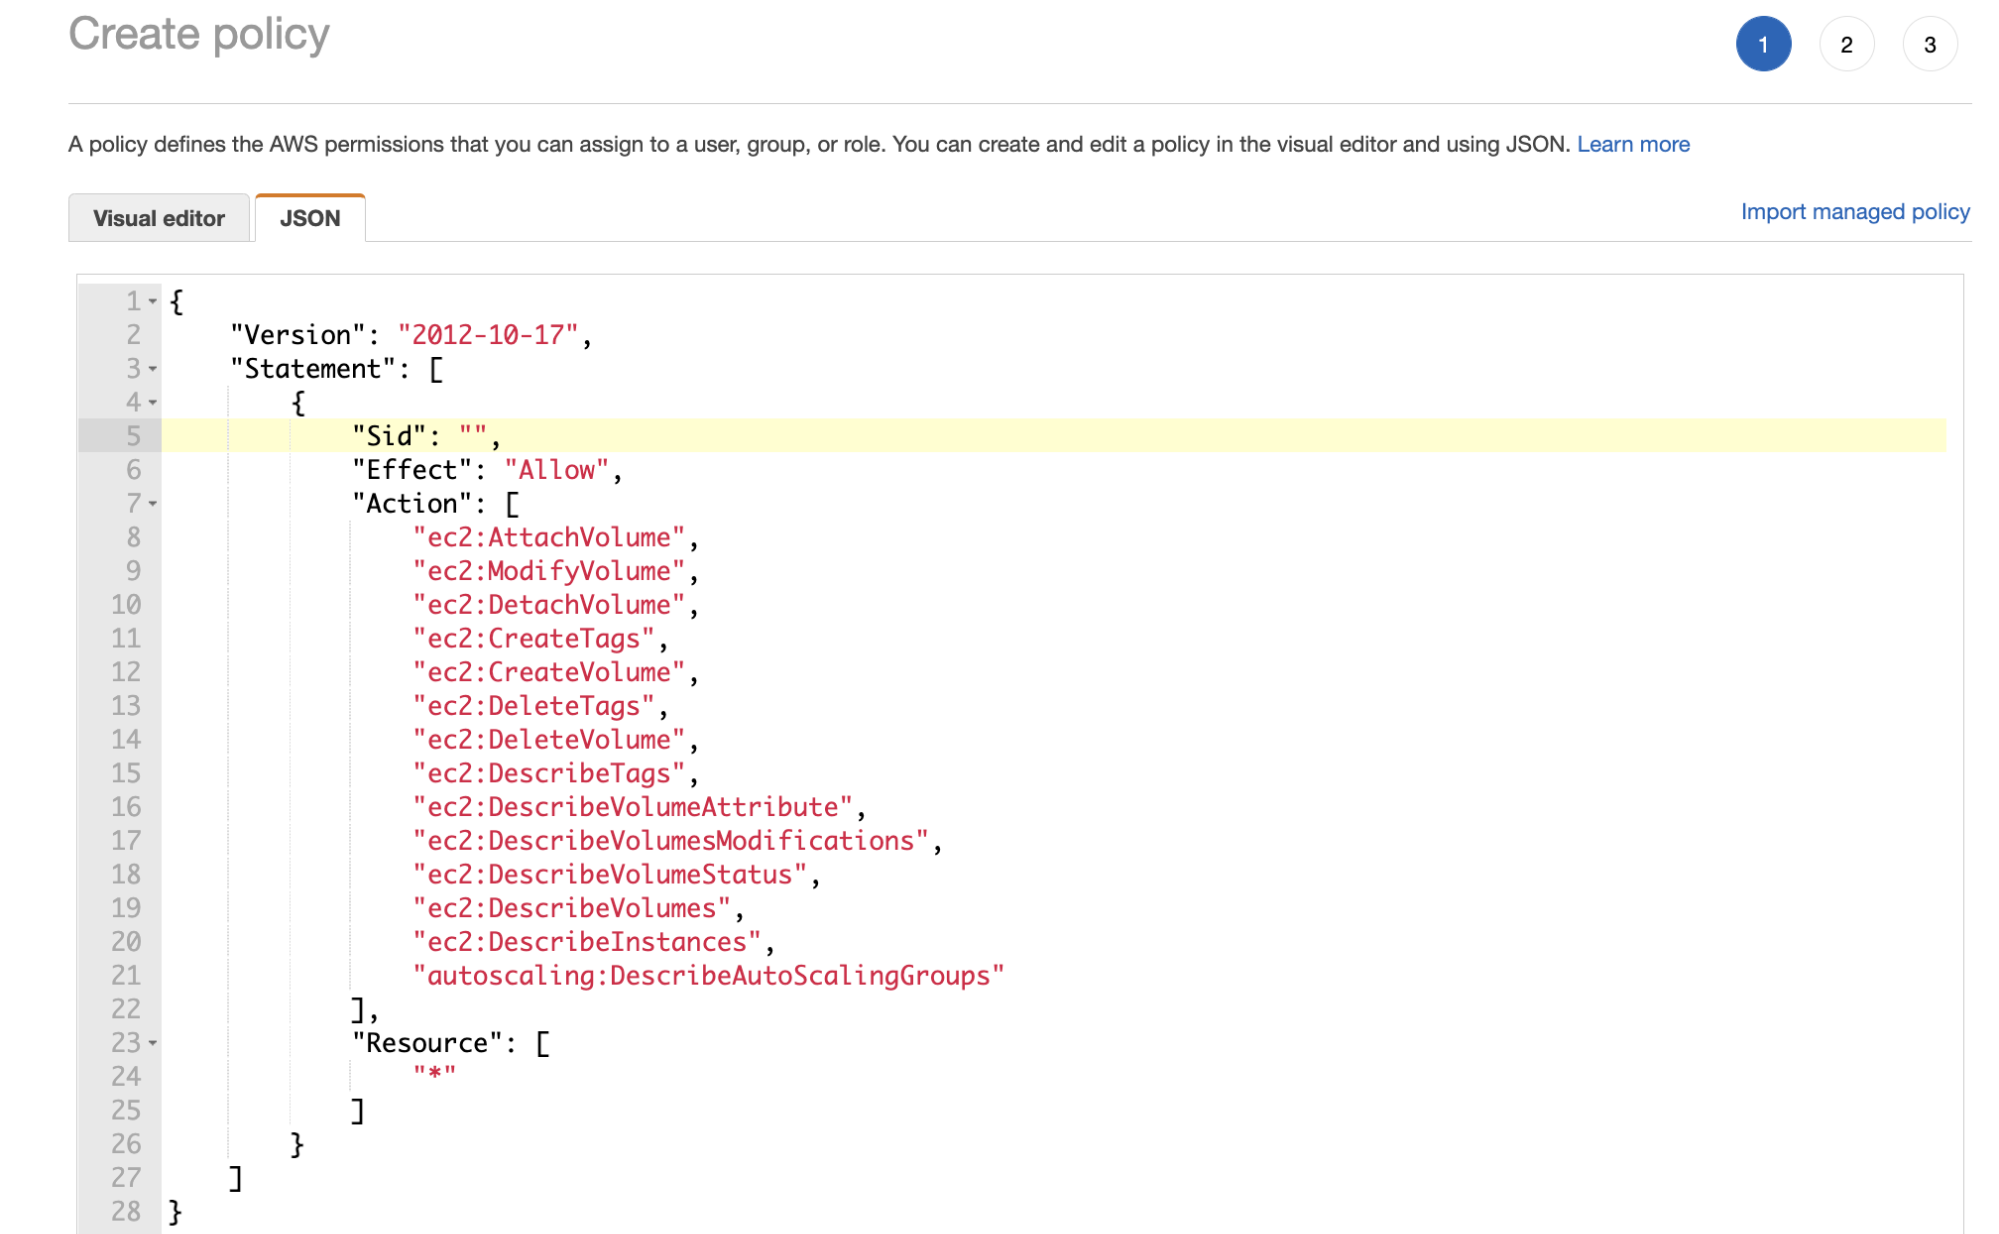Collapse Resource array fold arrow line 23

point(153,1043)
